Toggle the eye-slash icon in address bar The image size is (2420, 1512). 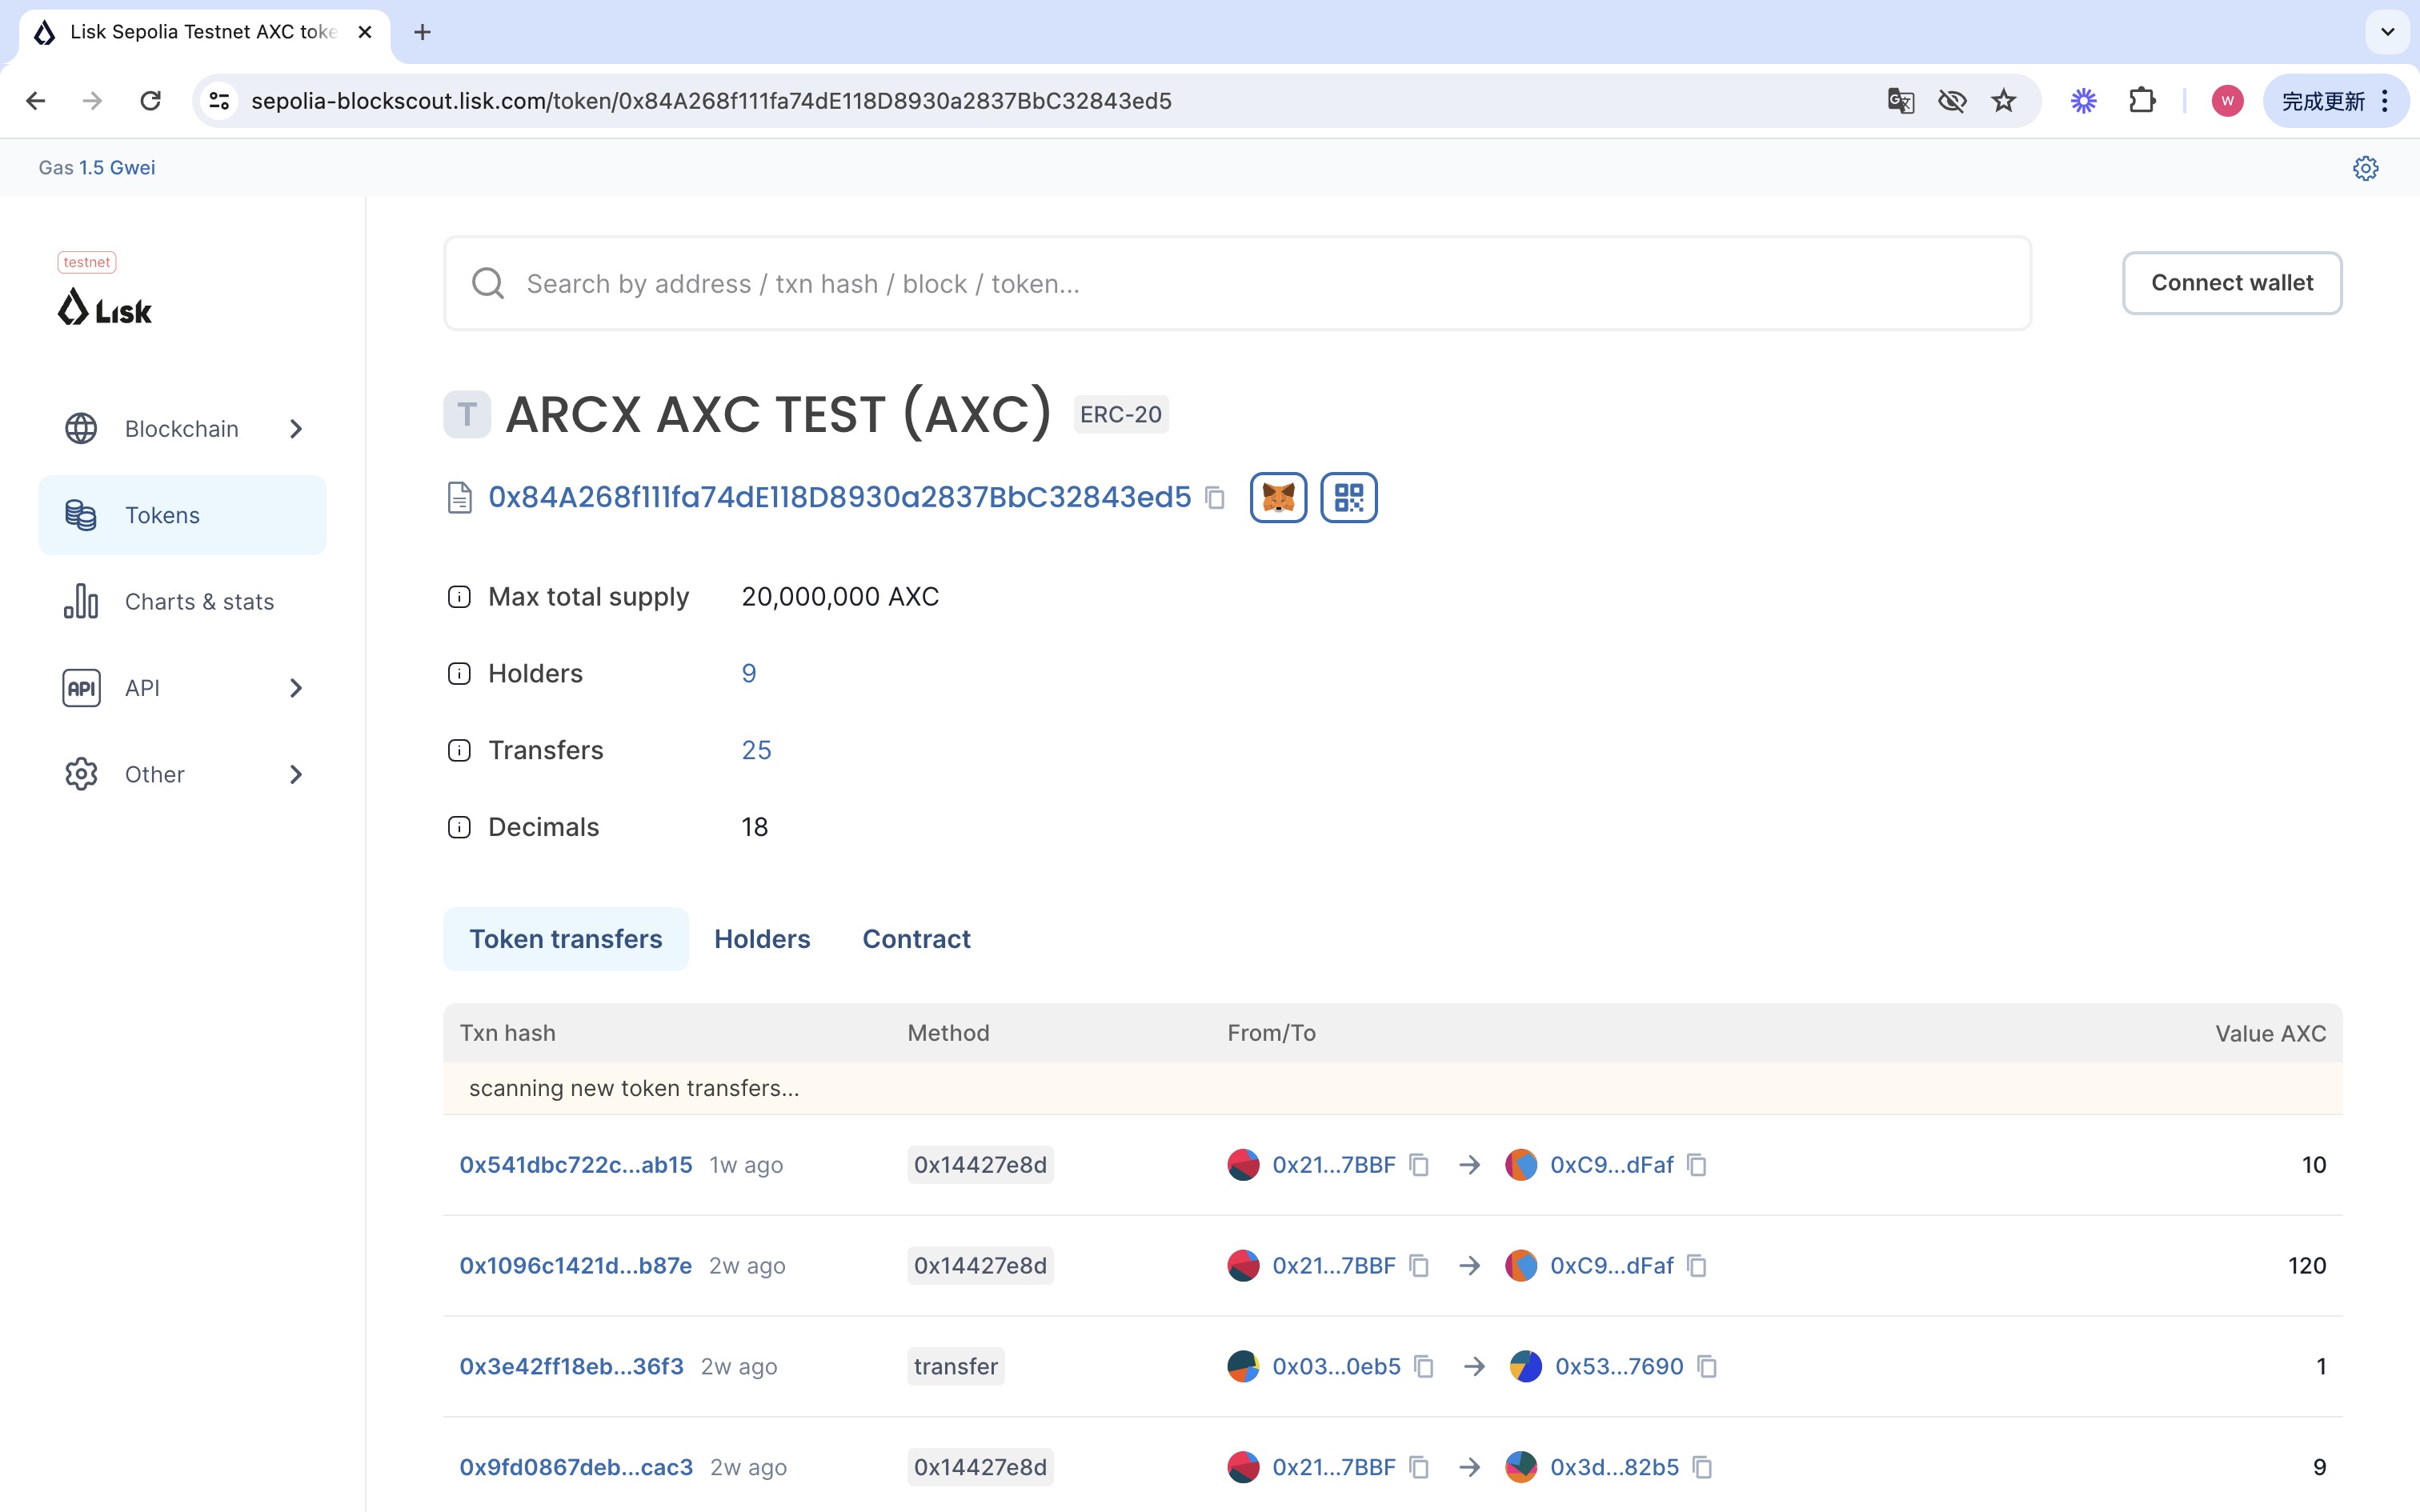click(1951, 101)
